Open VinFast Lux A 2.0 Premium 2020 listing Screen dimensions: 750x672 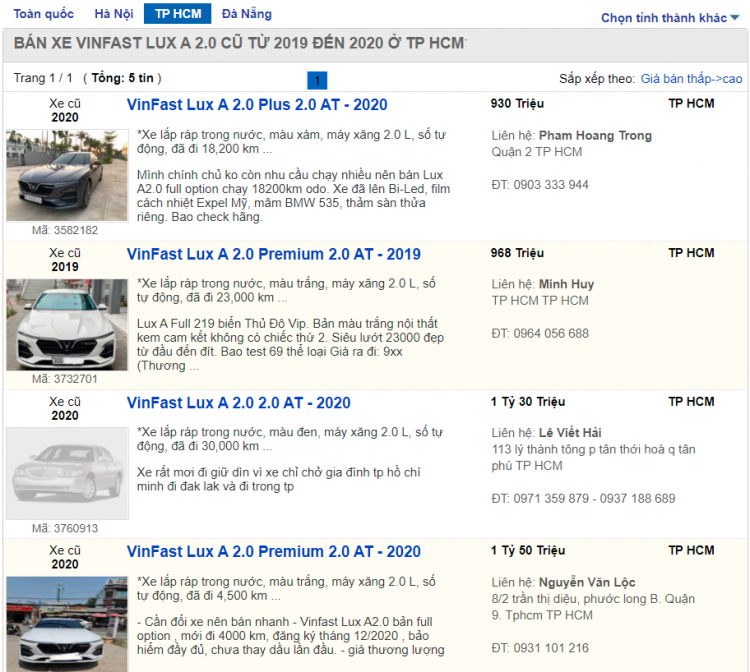274,551
